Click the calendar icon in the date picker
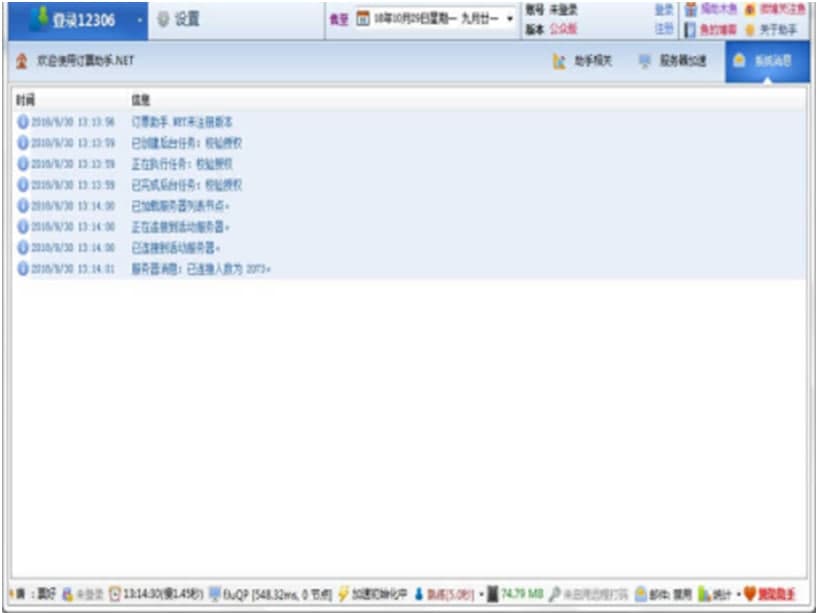The width and height of the screenshot is (818, 615). 363,19
